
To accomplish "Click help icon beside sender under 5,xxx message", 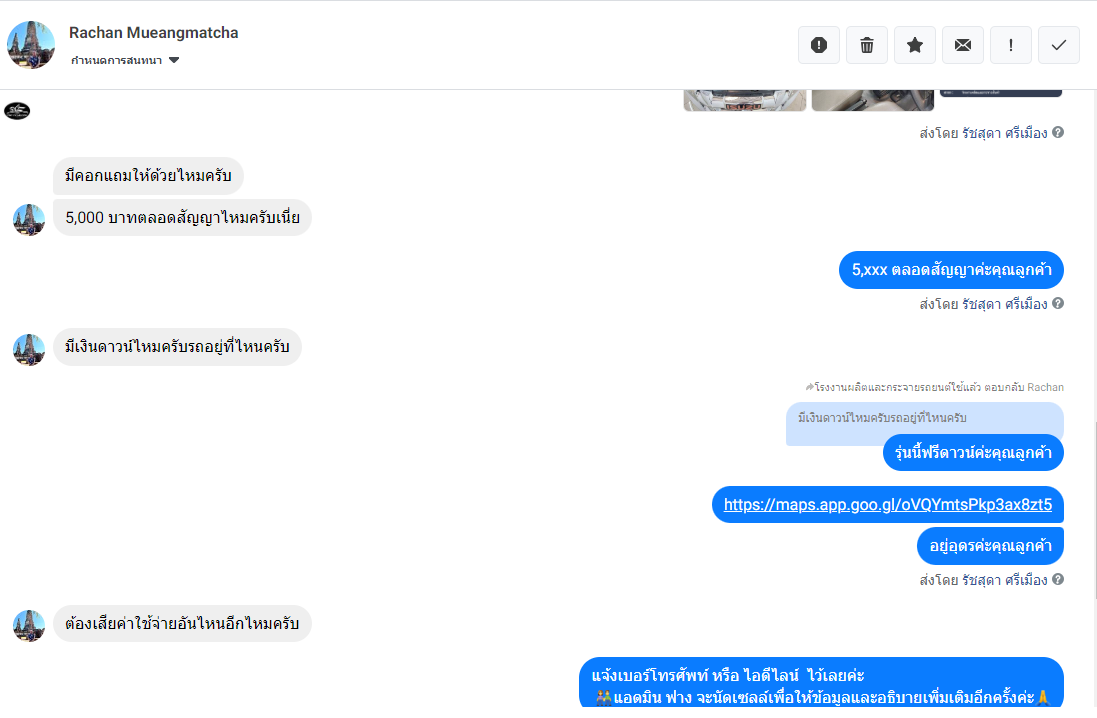I will (x=1058, y=303).
